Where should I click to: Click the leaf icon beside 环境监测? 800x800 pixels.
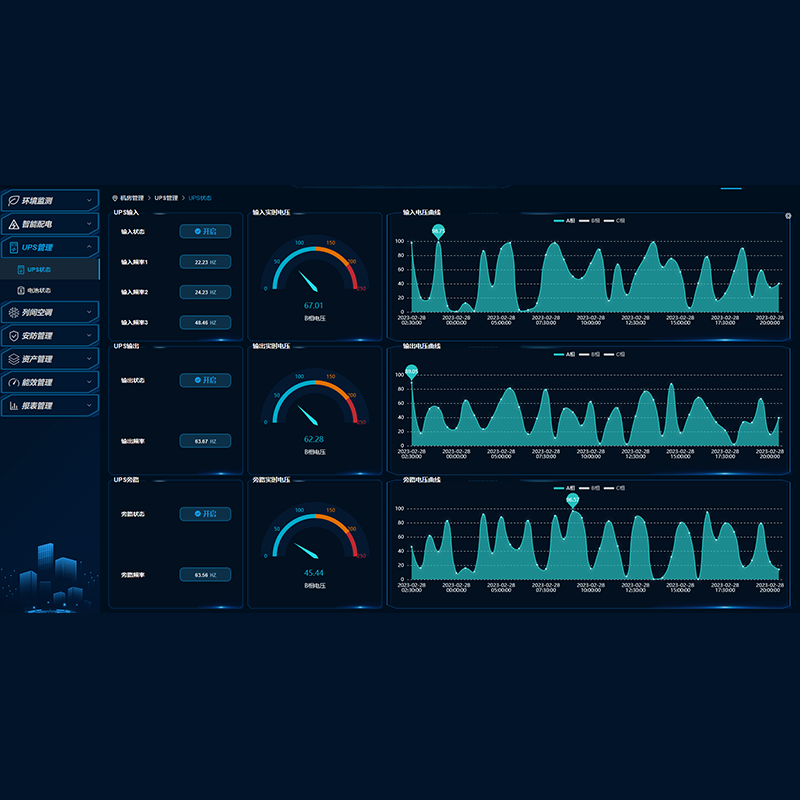point(13,201)
